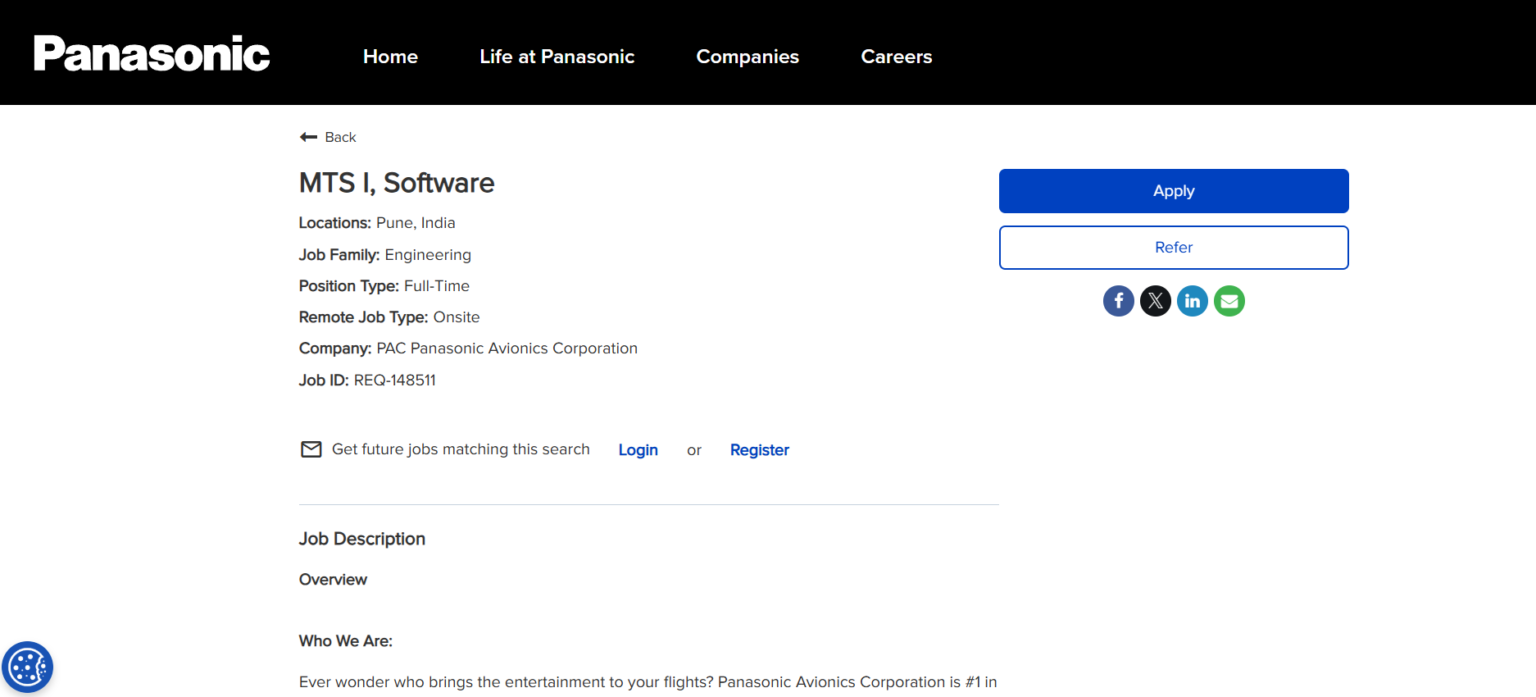Log in to save this job search
Screen dimensions: 1536x697
pos(638,449)
